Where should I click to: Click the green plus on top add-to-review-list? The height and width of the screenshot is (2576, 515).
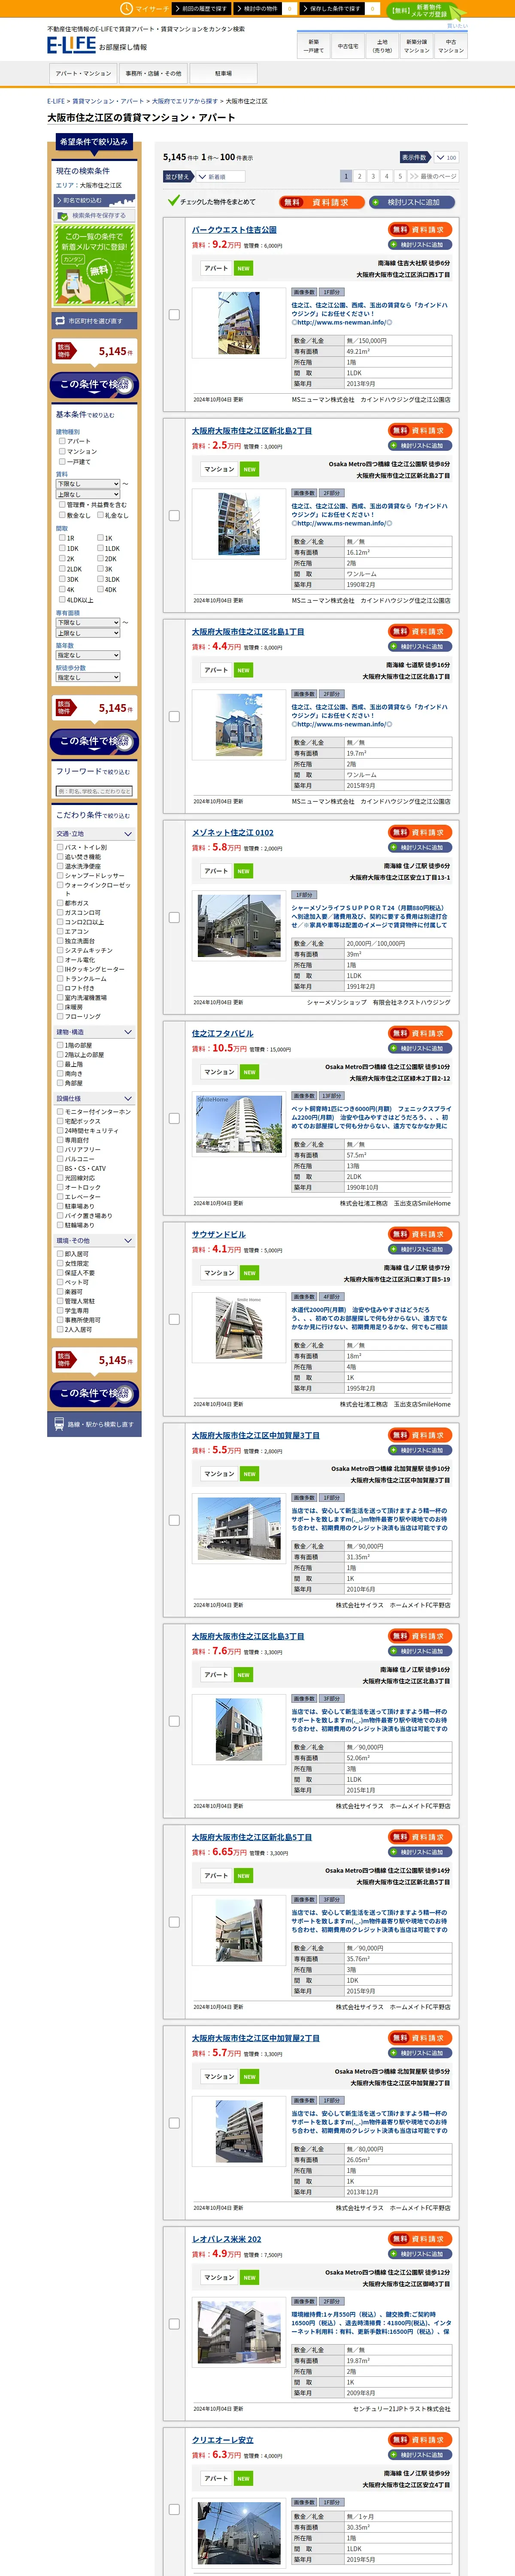[375, 202]
